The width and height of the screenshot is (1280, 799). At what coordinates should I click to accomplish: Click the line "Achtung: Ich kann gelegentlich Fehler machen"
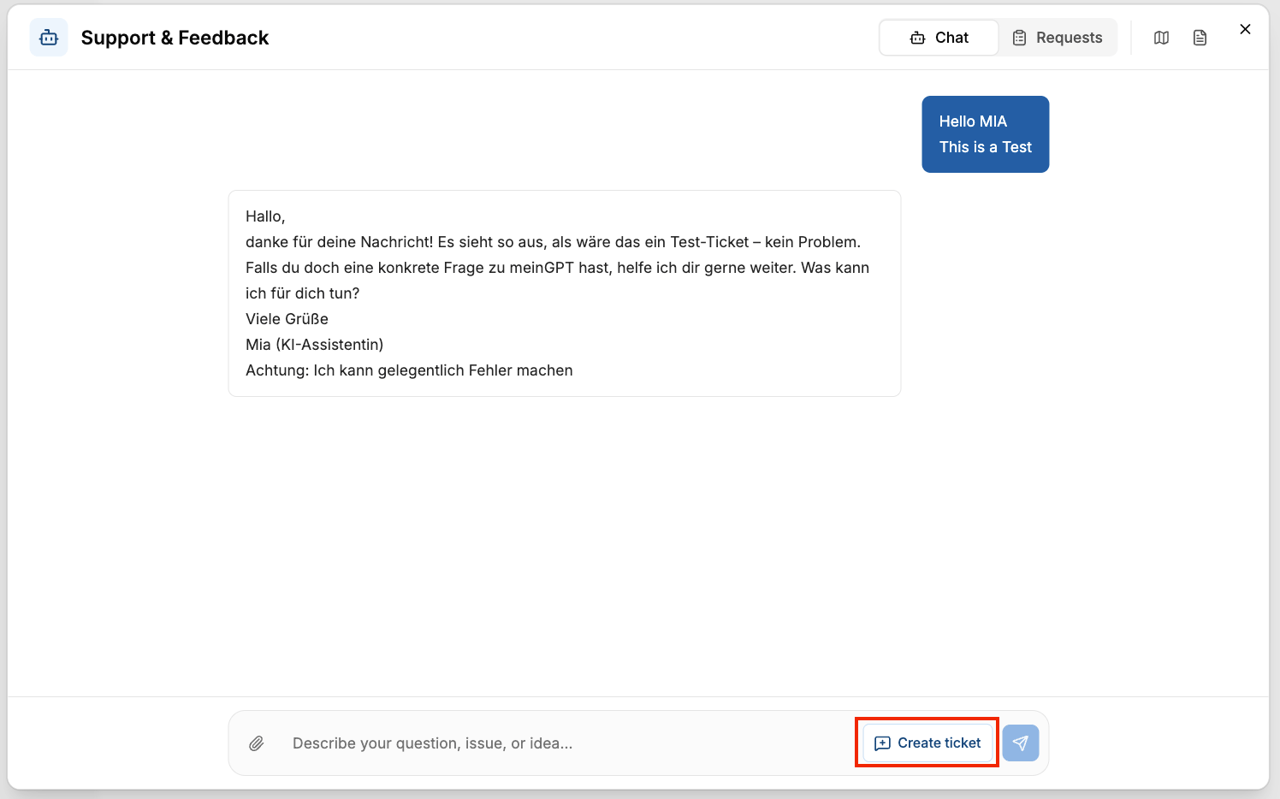click(409, 370)
